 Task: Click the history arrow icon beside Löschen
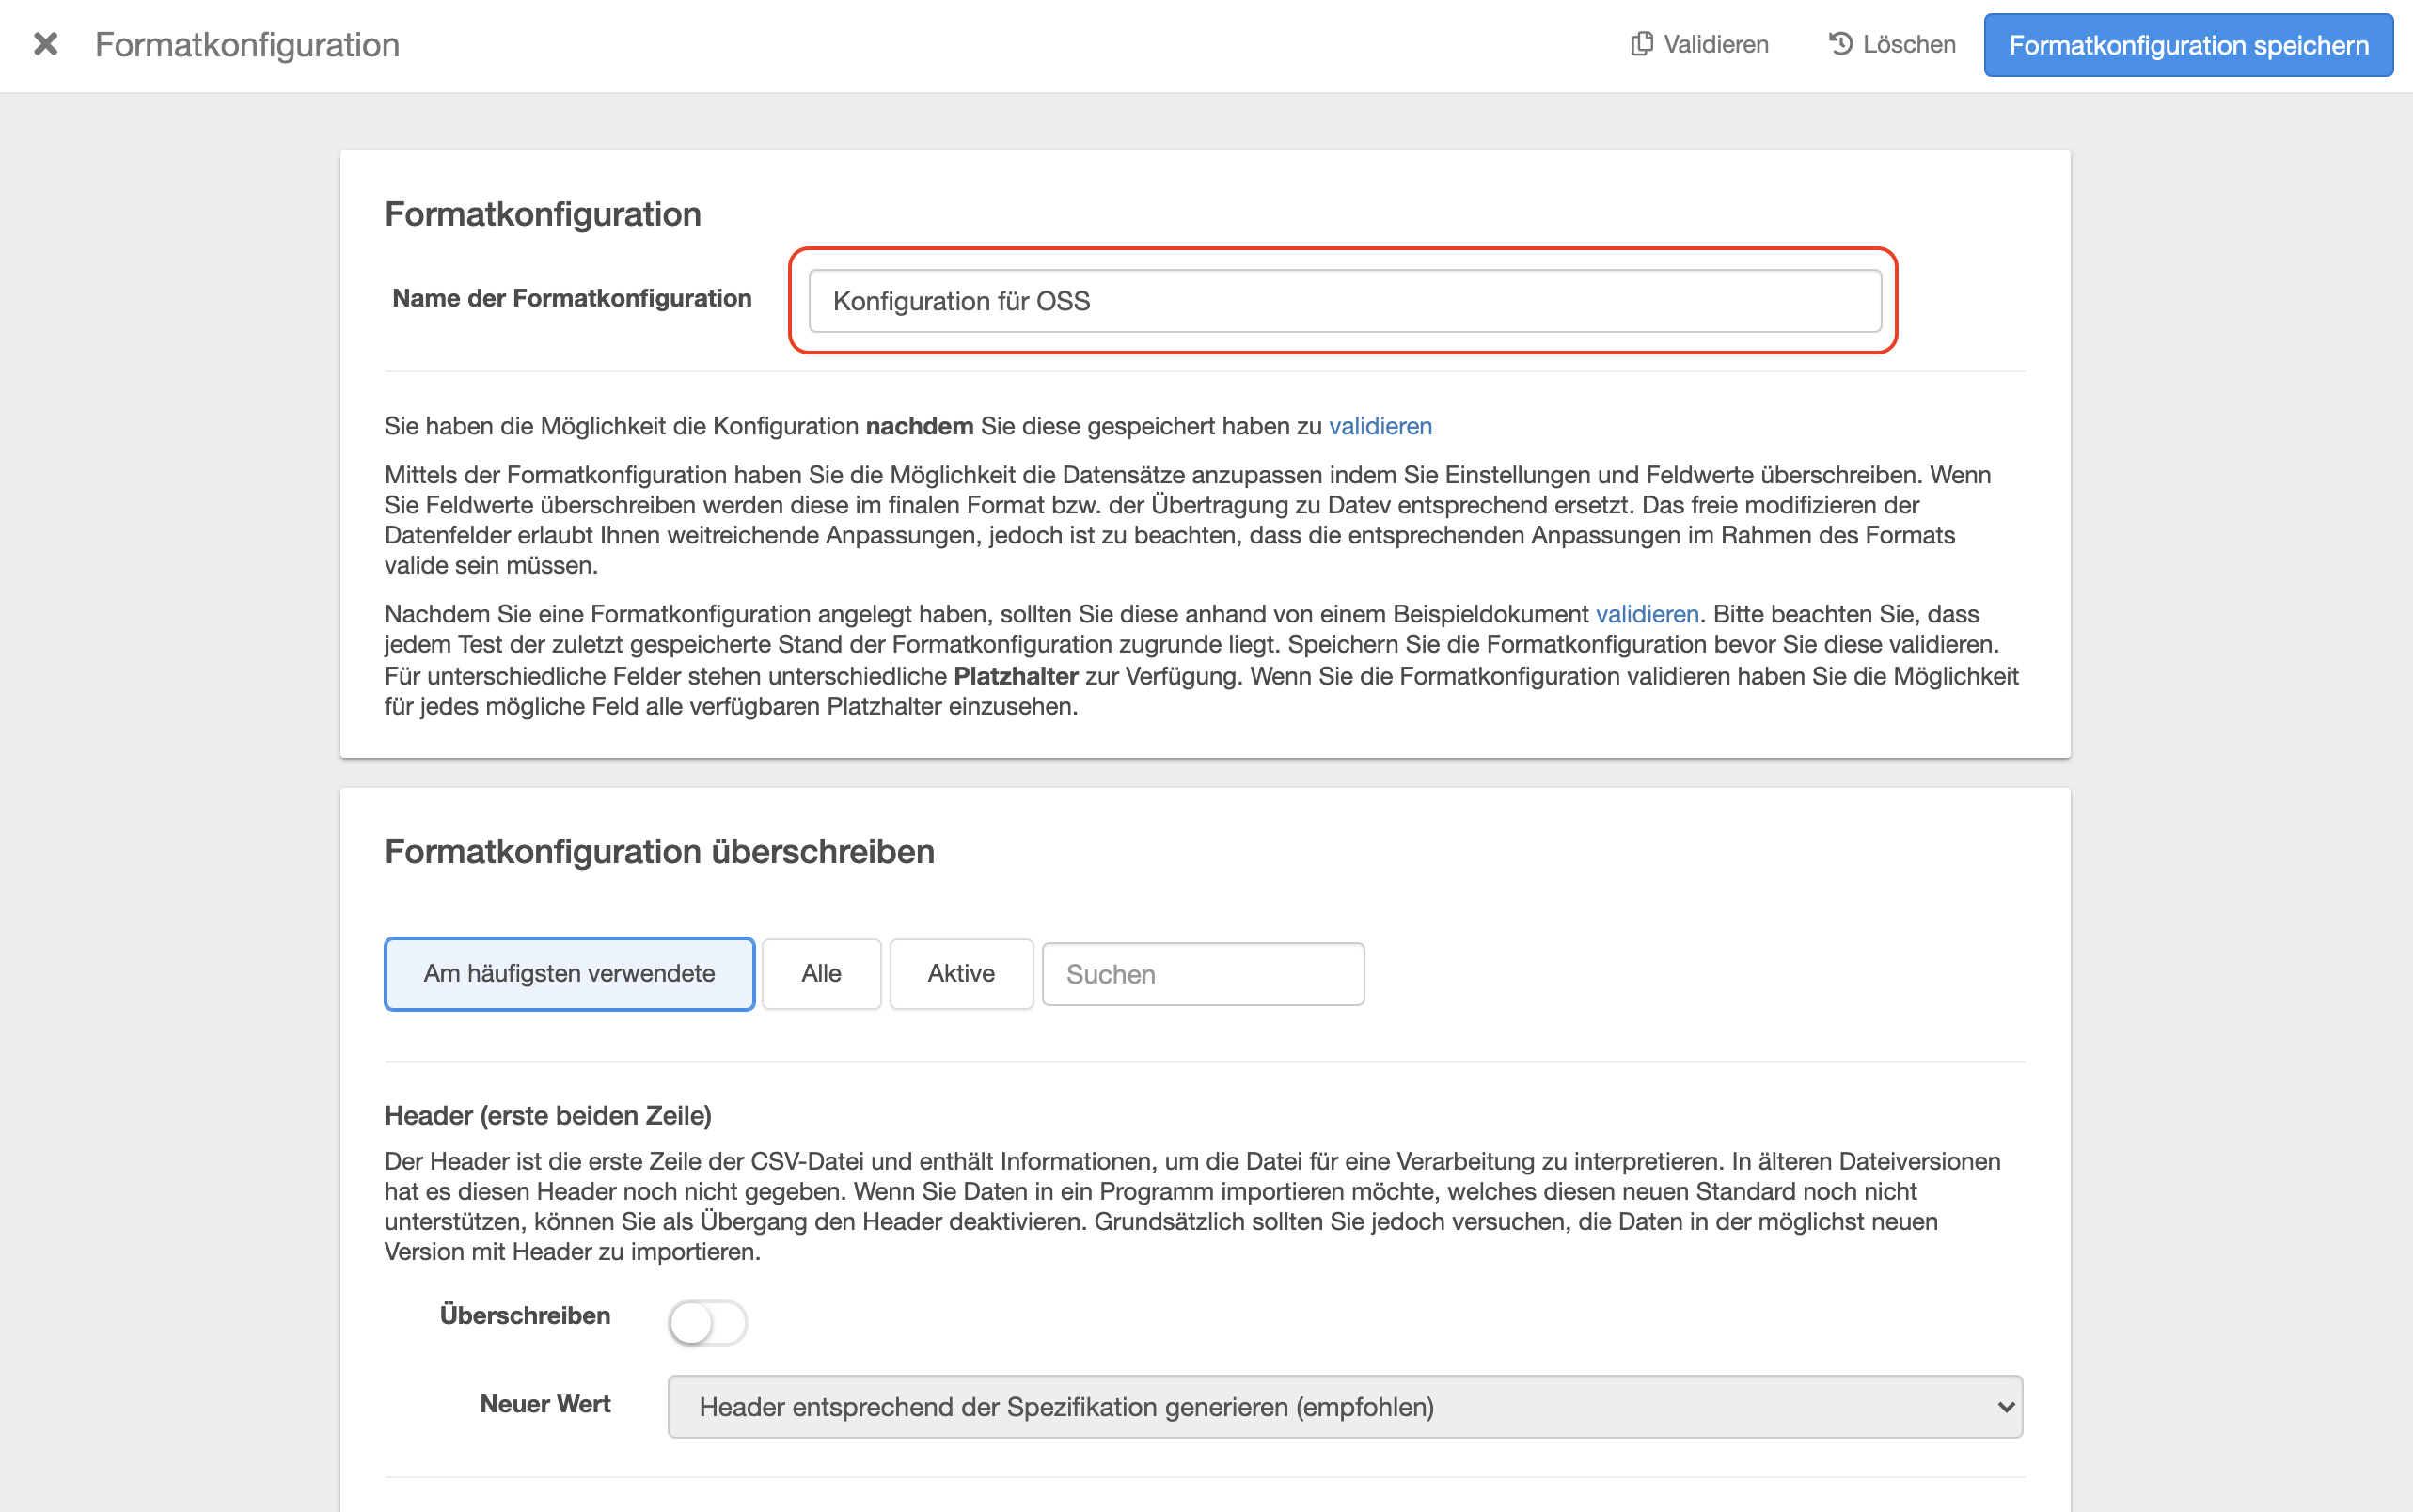(x=1841, y=44)
